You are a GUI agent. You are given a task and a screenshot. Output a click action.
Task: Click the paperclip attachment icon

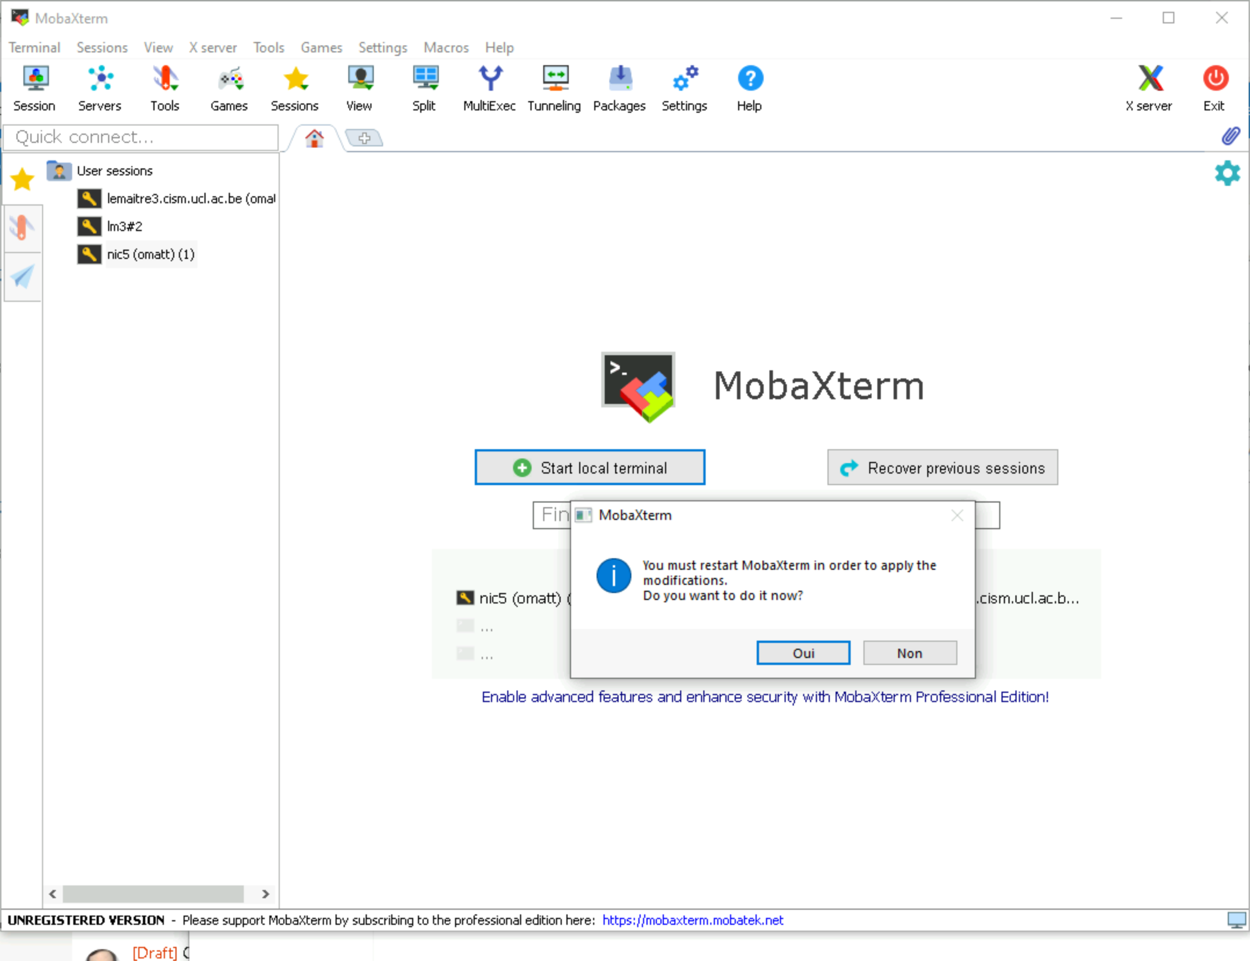coord(1231,136)
